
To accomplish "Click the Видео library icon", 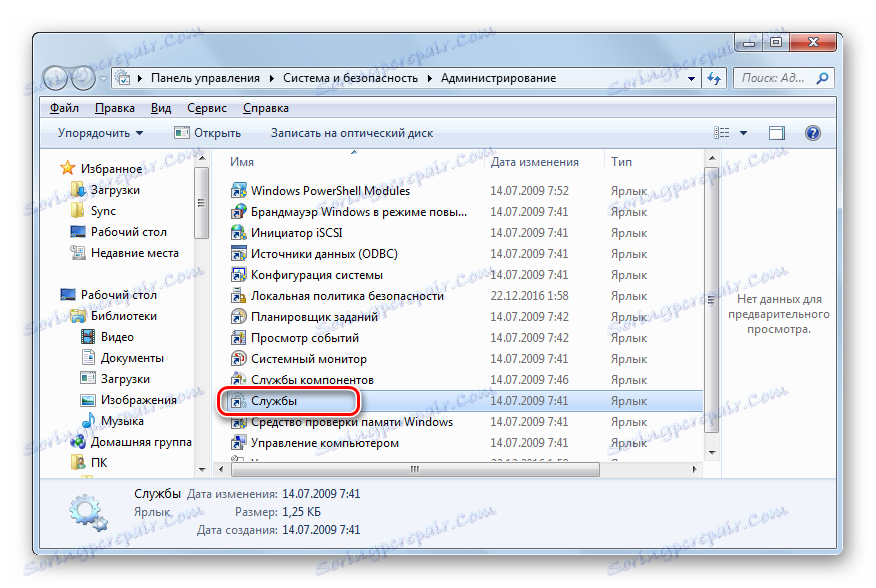I will click(x=88, y=337).
